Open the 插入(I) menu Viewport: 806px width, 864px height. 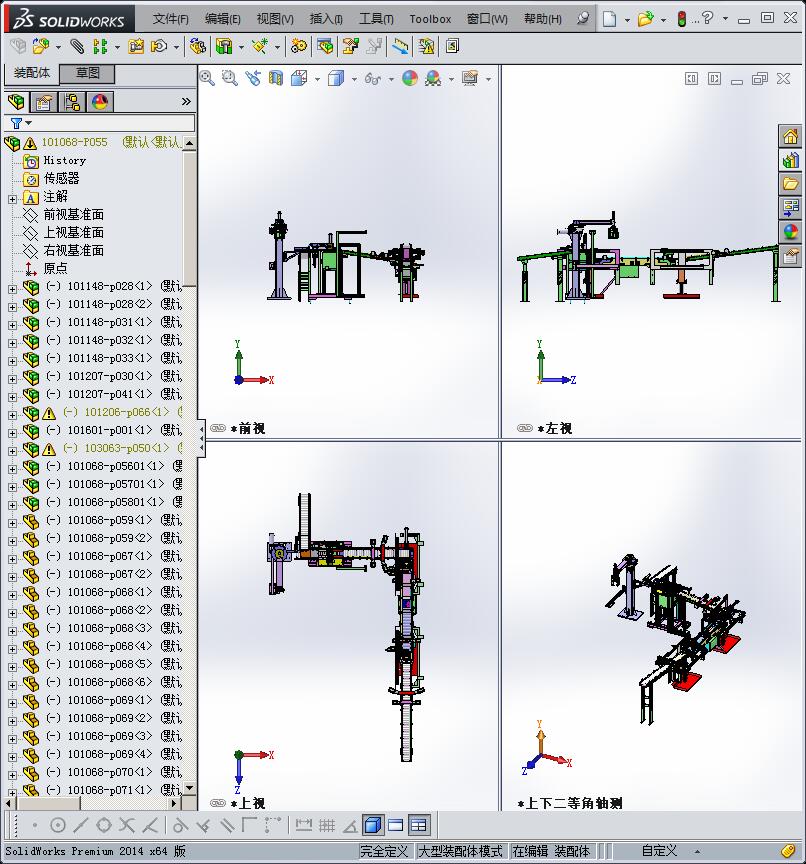(326, 19)
